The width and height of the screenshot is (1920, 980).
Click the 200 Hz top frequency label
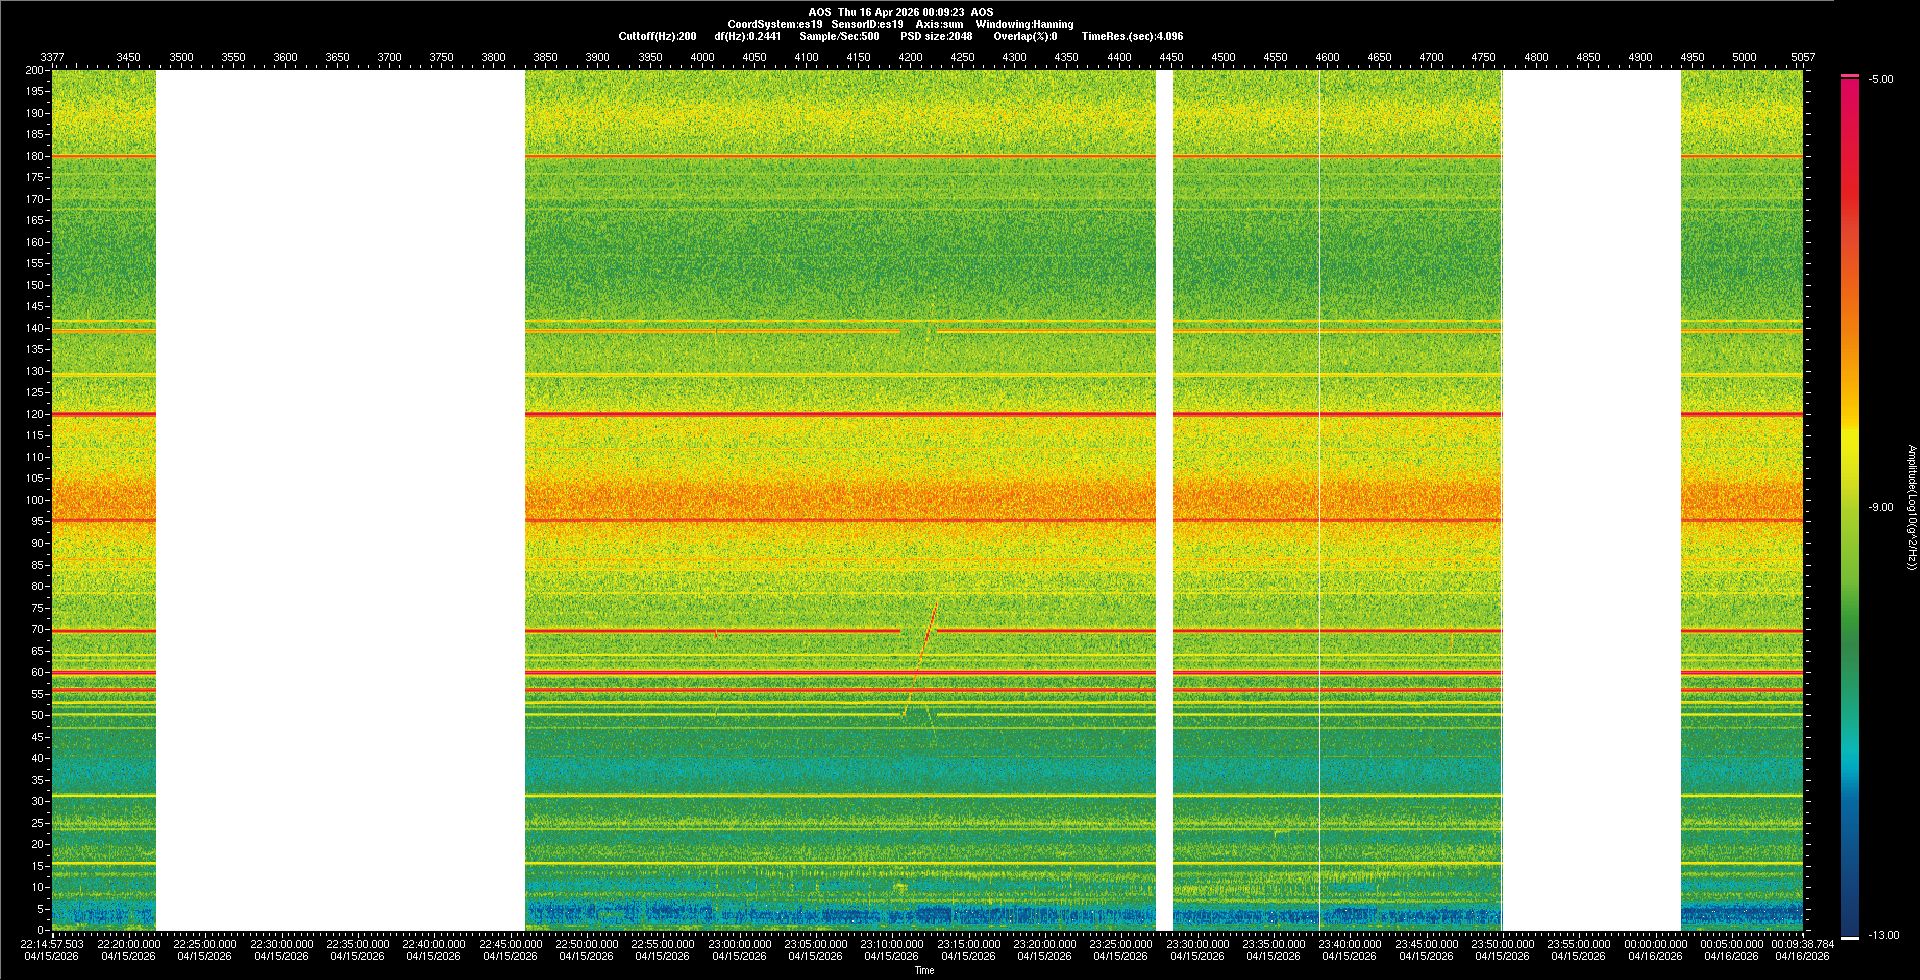pyautogui.click(x=35, y=71)
